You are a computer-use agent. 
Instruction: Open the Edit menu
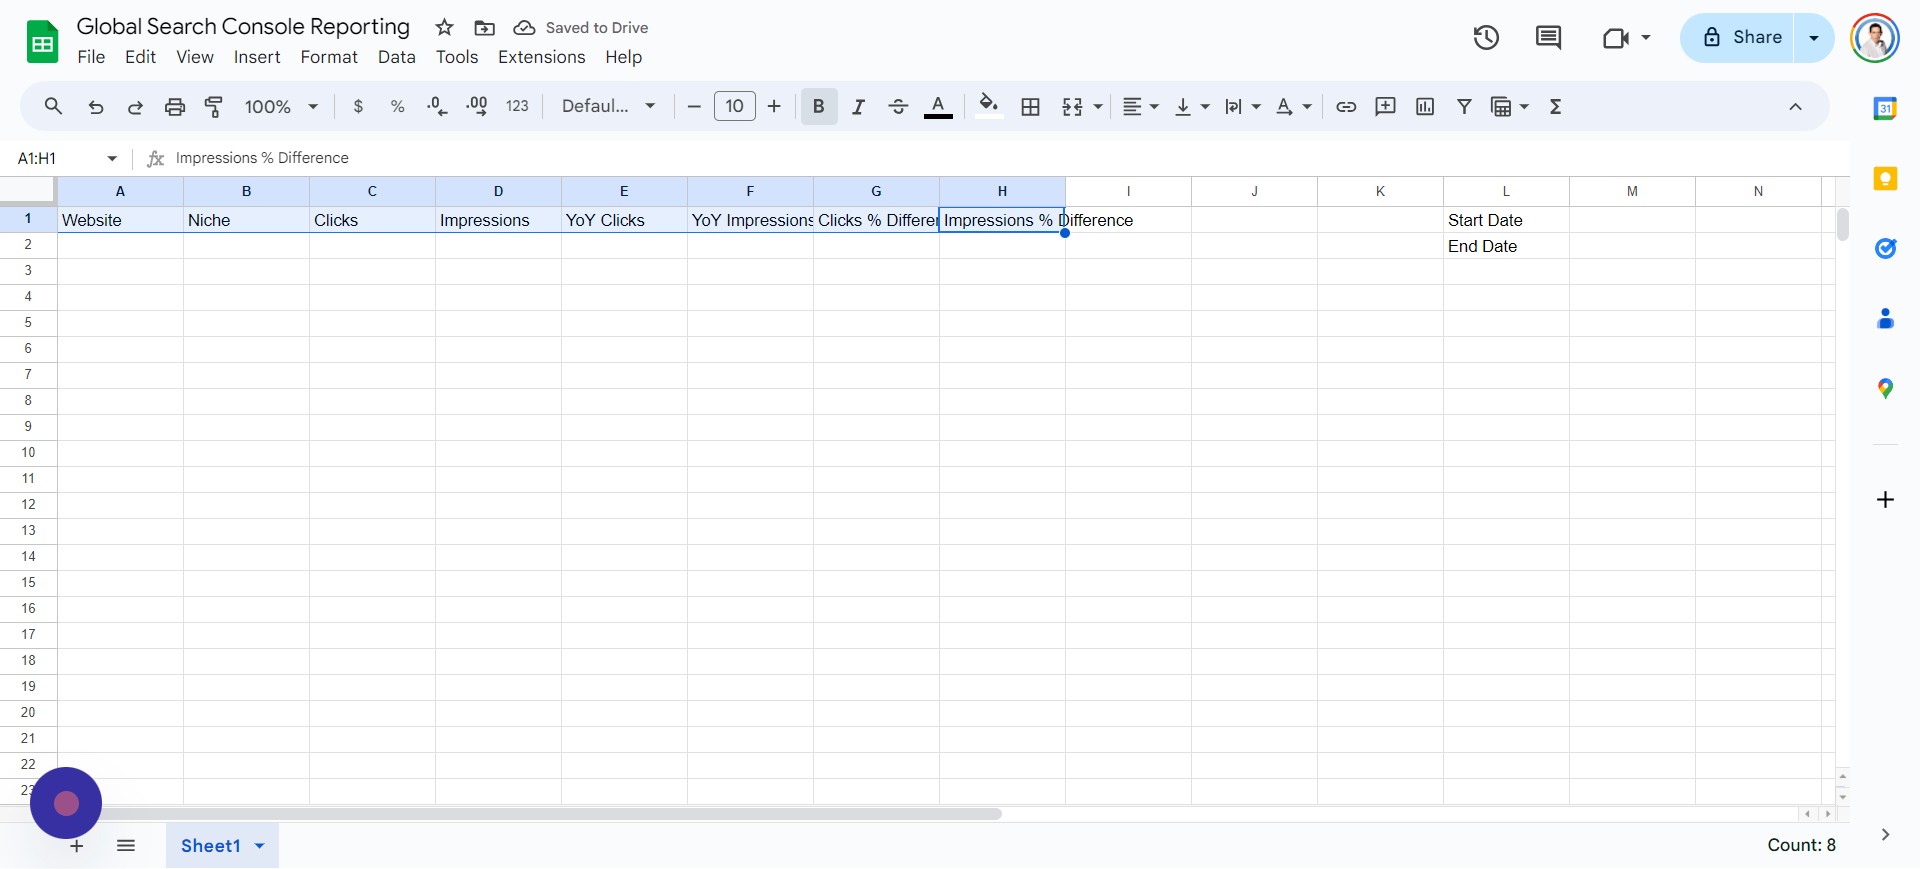[140, 57]
